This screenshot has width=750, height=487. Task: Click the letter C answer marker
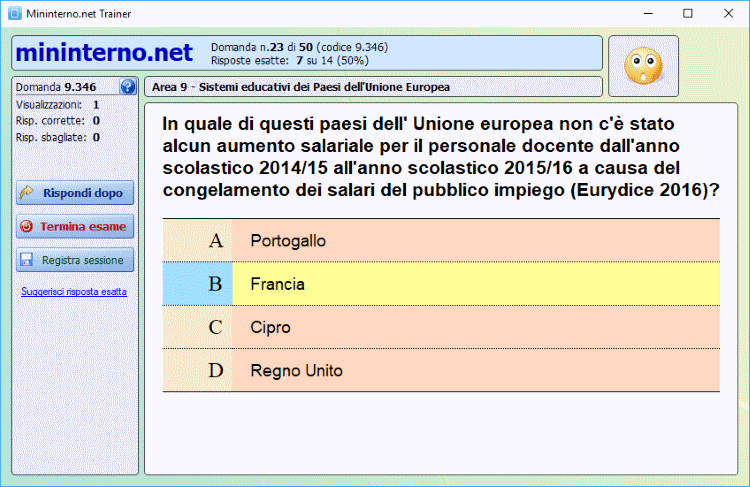(215, 327)
